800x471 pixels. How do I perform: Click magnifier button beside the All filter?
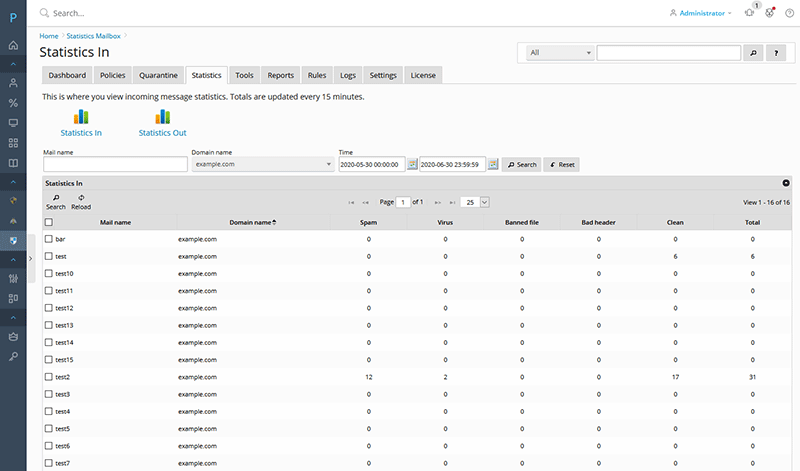point(753,53)
